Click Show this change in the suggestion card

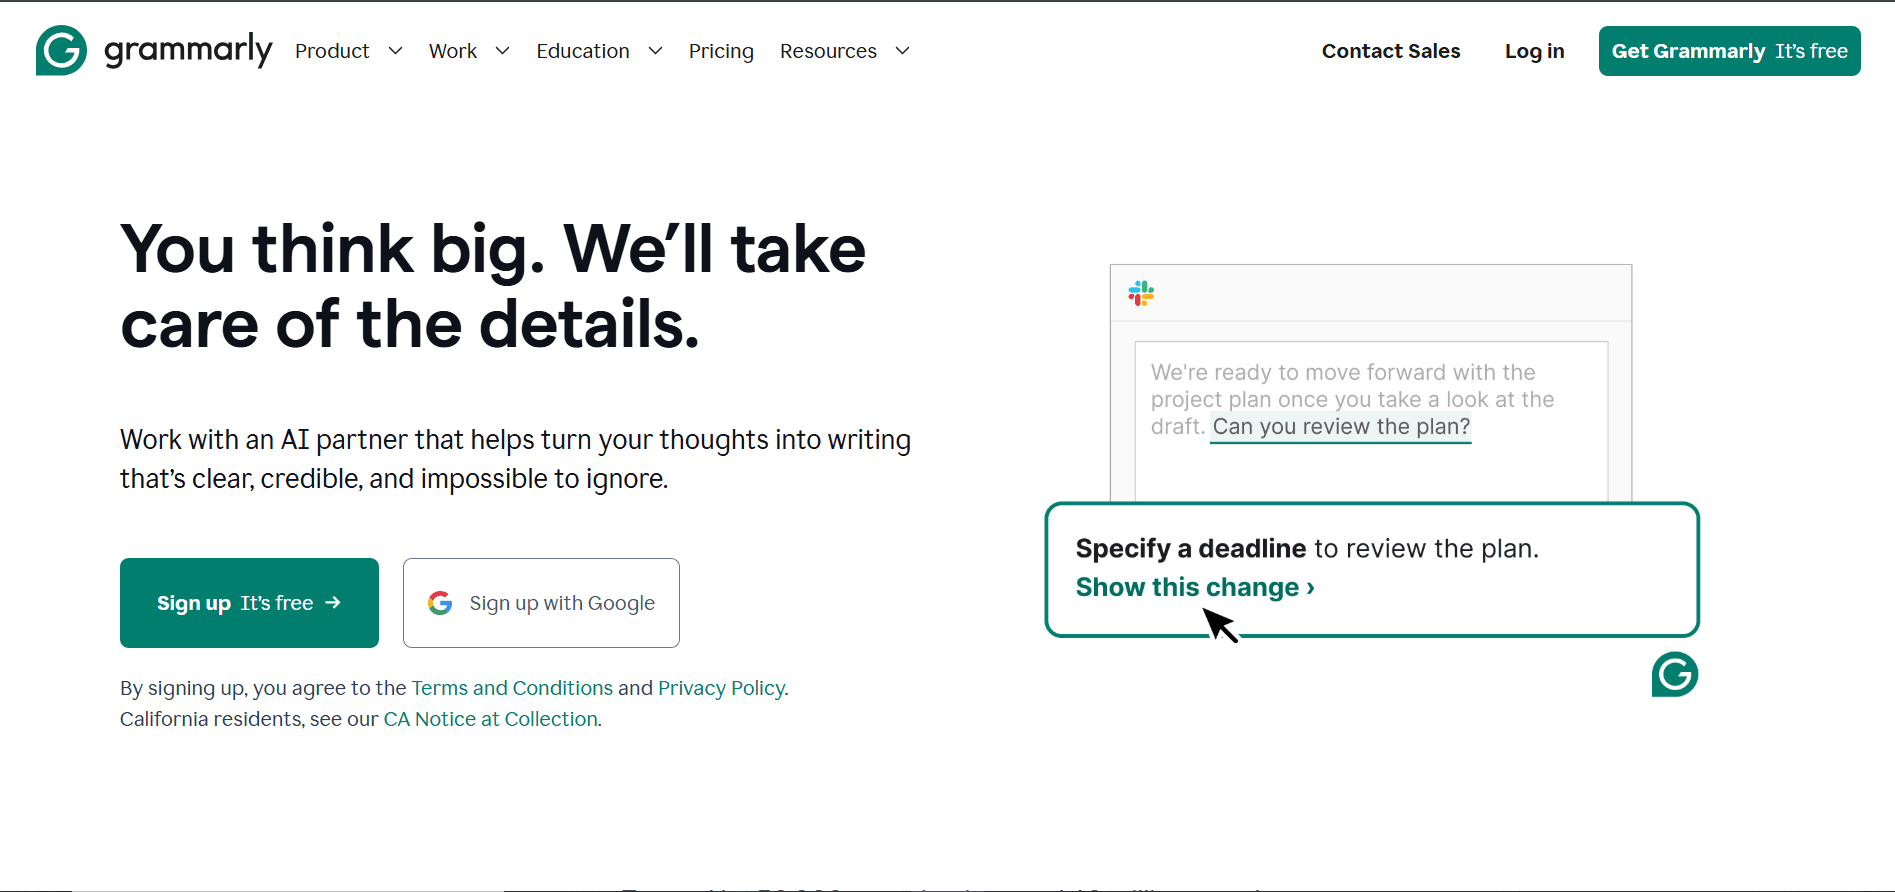tap(1194, 587)
